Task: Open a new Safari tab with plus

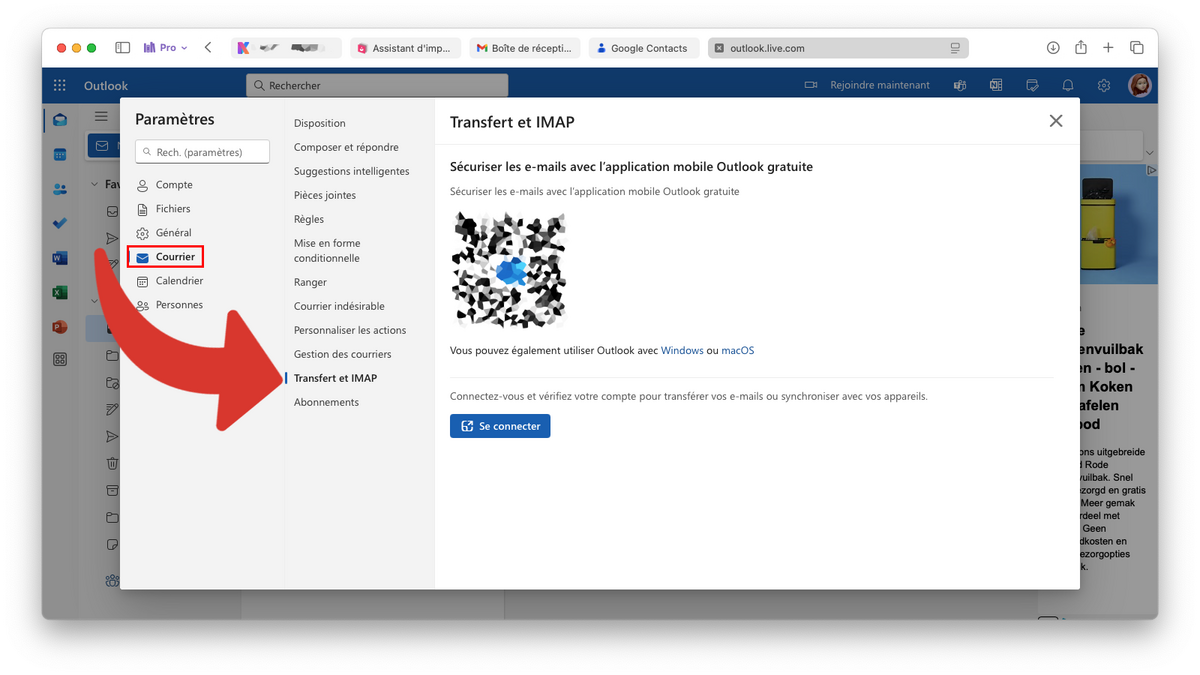Action: pos(1108,48)
